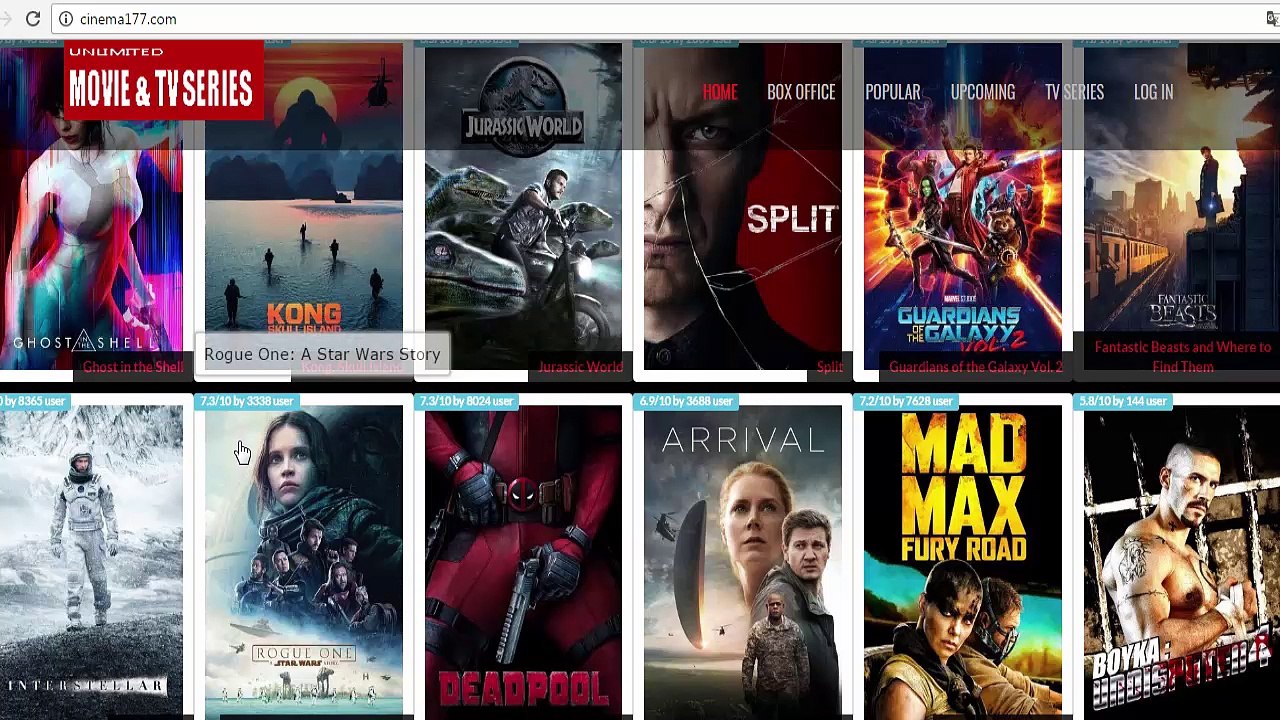This screenshot has width=1280, height=720.
Task: Select the Interstellar poster
Action: (91, 563)
